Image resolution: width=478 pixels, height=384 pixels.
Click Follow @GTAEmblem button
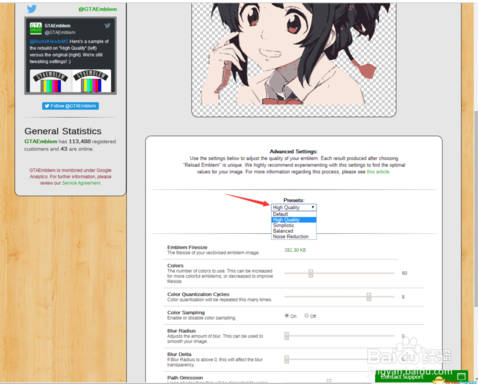click(70, 106)
